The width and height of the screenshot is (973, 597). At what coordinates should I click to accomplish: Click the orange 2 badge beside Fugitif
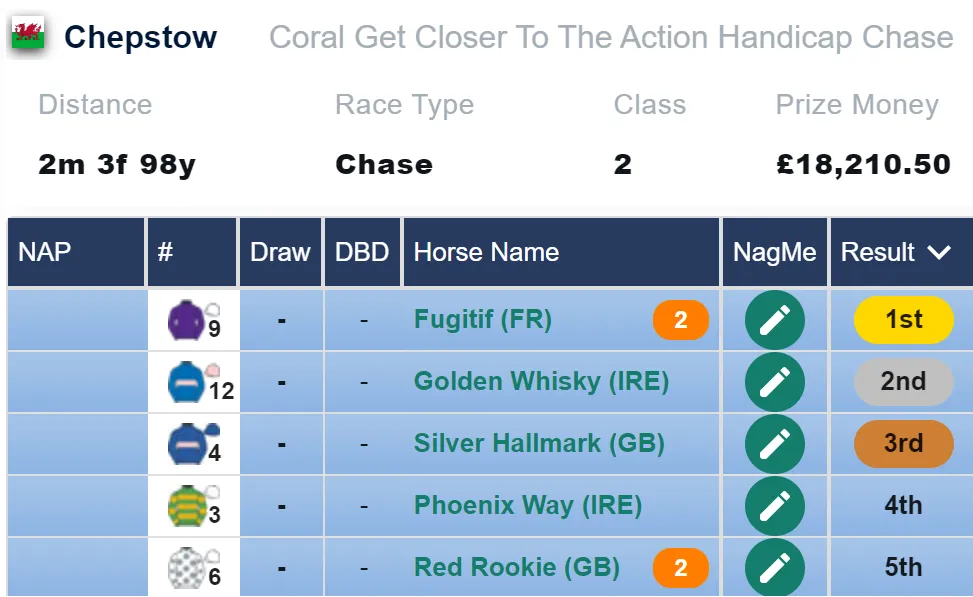pos(681,320)
